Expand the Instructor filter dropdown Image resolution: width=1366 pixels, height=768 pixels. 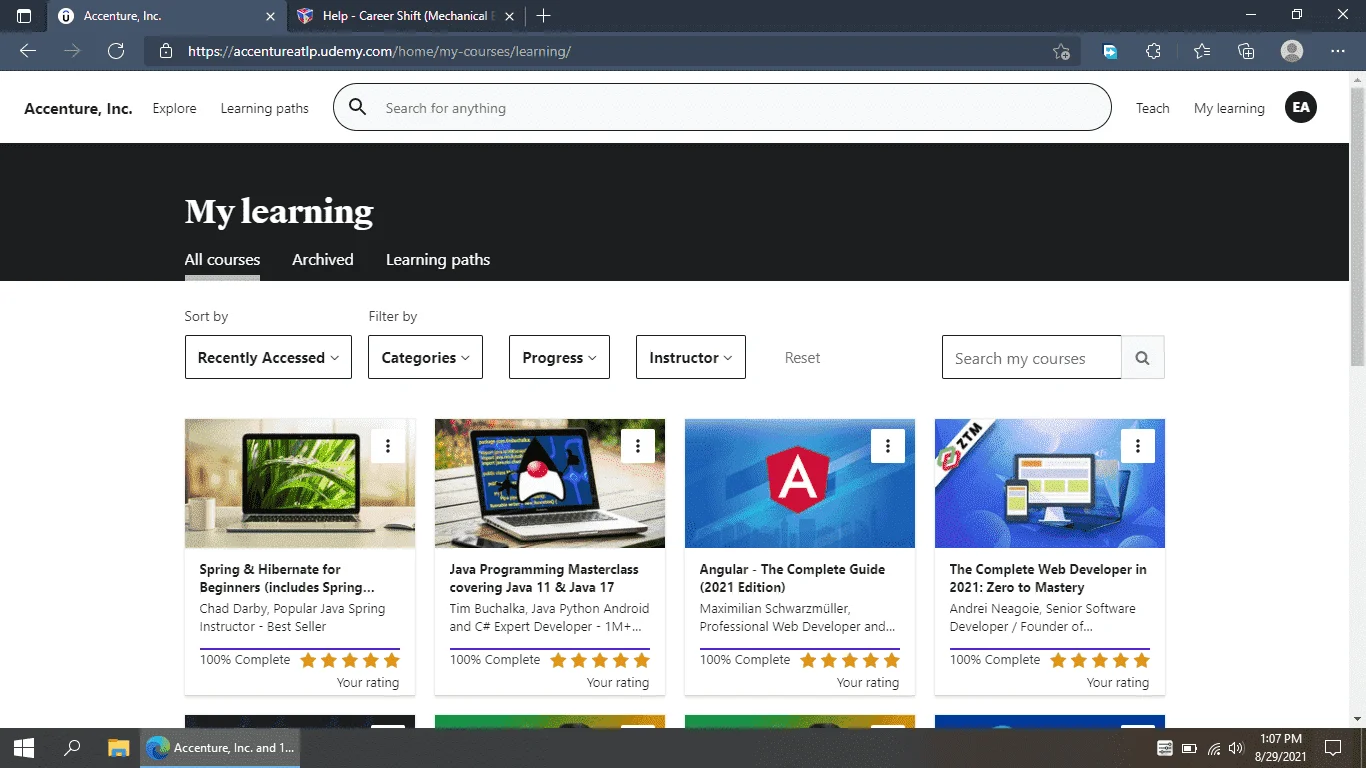pyautogui.click(x=691, y=357)
